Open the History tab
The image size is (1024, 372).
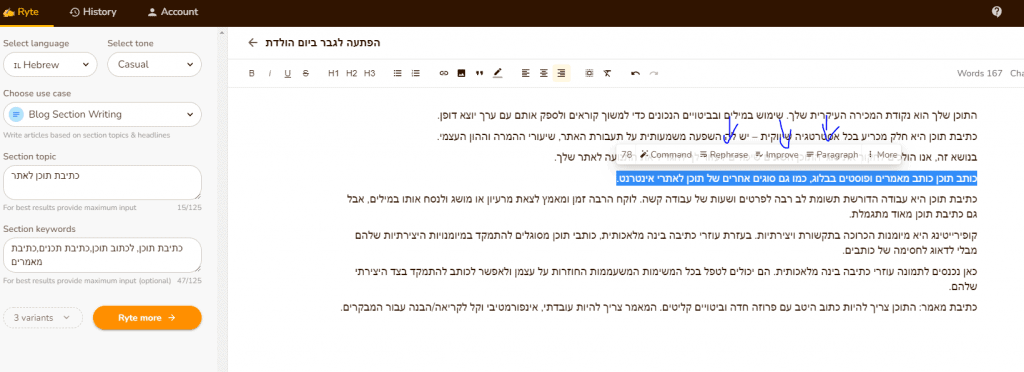click(x=93, y=12)
